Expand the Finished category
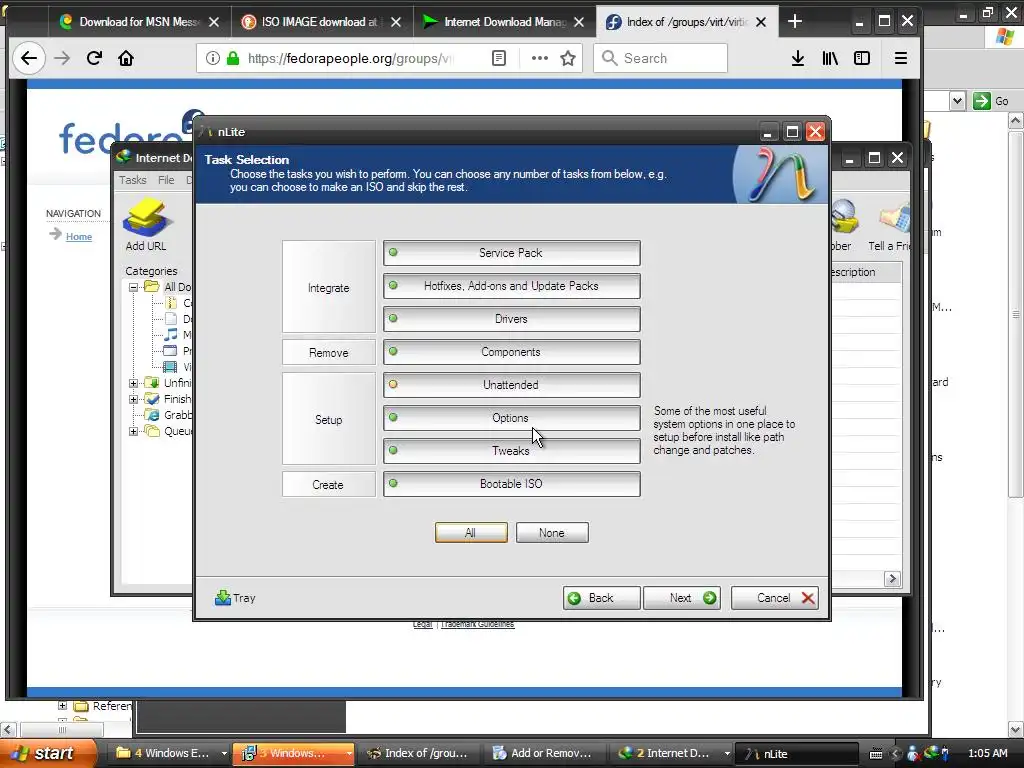The height and width of the screenshot is (768, 1024). (x=133, y=399)
